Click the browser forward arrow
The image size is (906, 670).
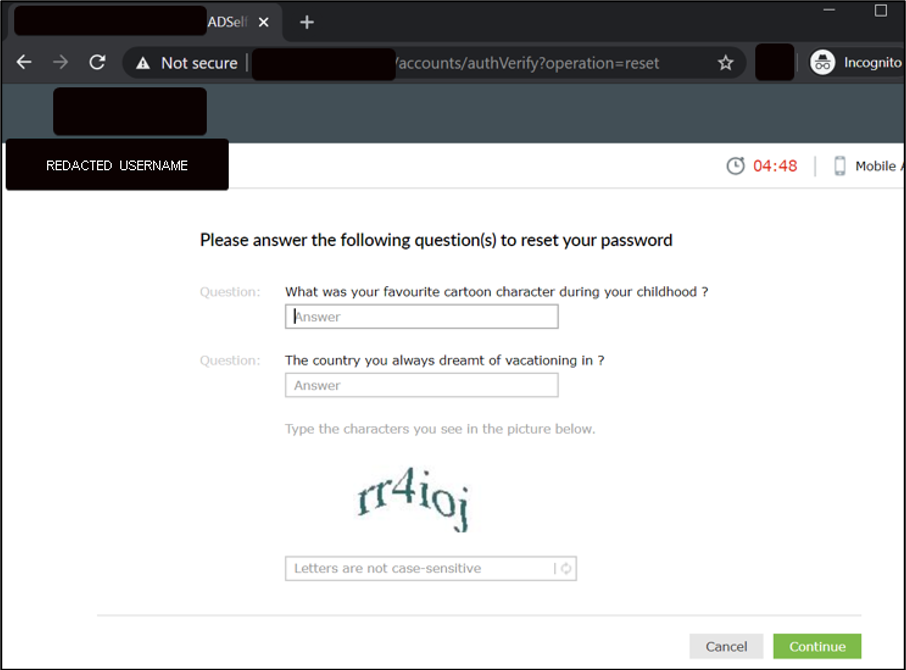click(60, 62)
